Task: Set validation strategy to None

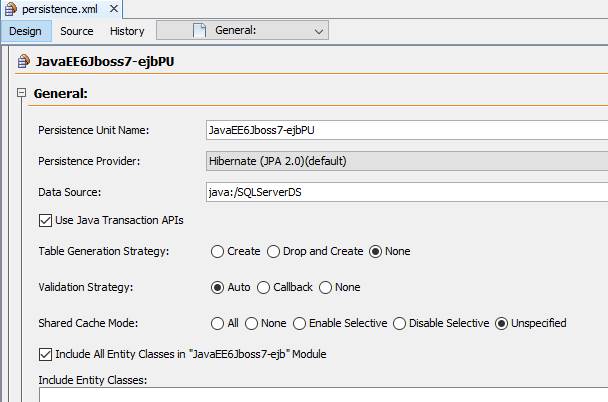Action: (325, 288)
